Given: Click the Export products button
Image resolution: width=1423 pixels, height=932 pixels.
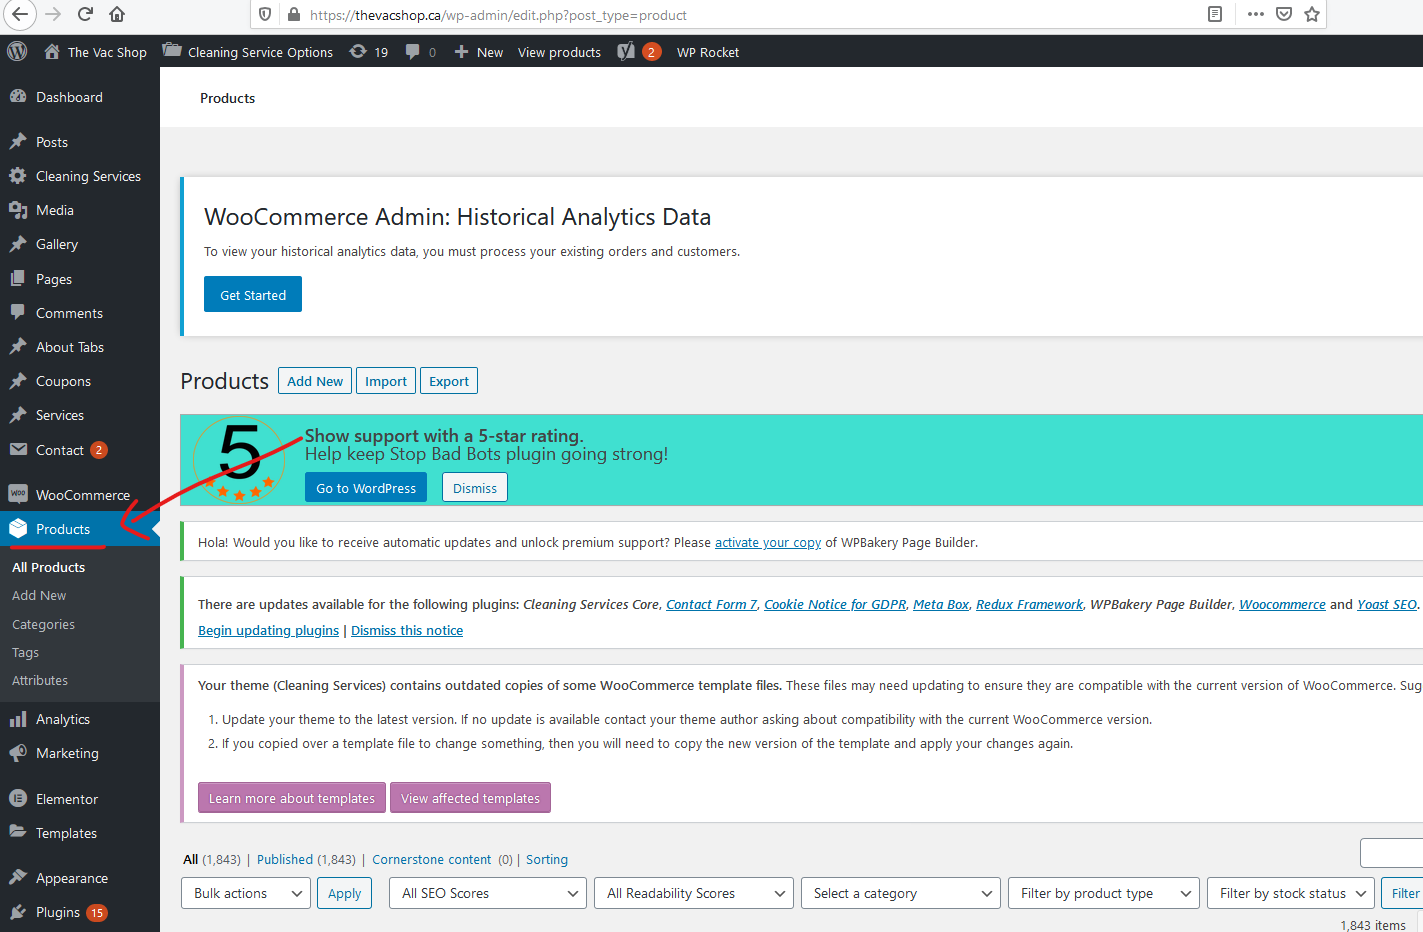Looking at the screenshot, I should (449, 381).
